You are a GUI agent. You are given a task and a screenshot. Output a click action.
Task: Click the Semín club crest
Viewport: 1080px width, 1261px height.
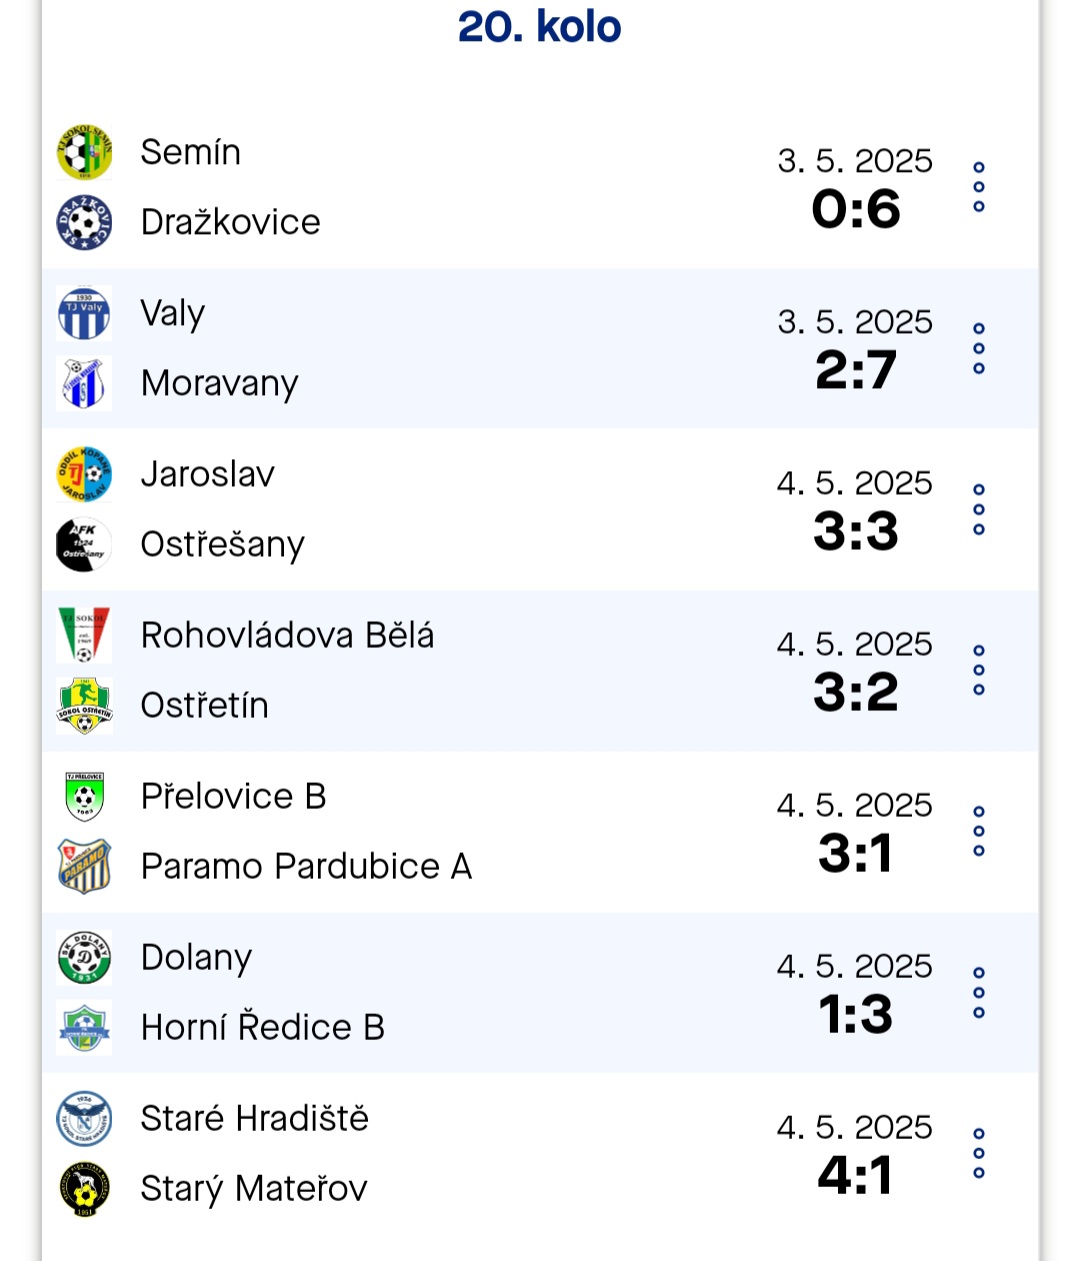(x=84, y=153)
